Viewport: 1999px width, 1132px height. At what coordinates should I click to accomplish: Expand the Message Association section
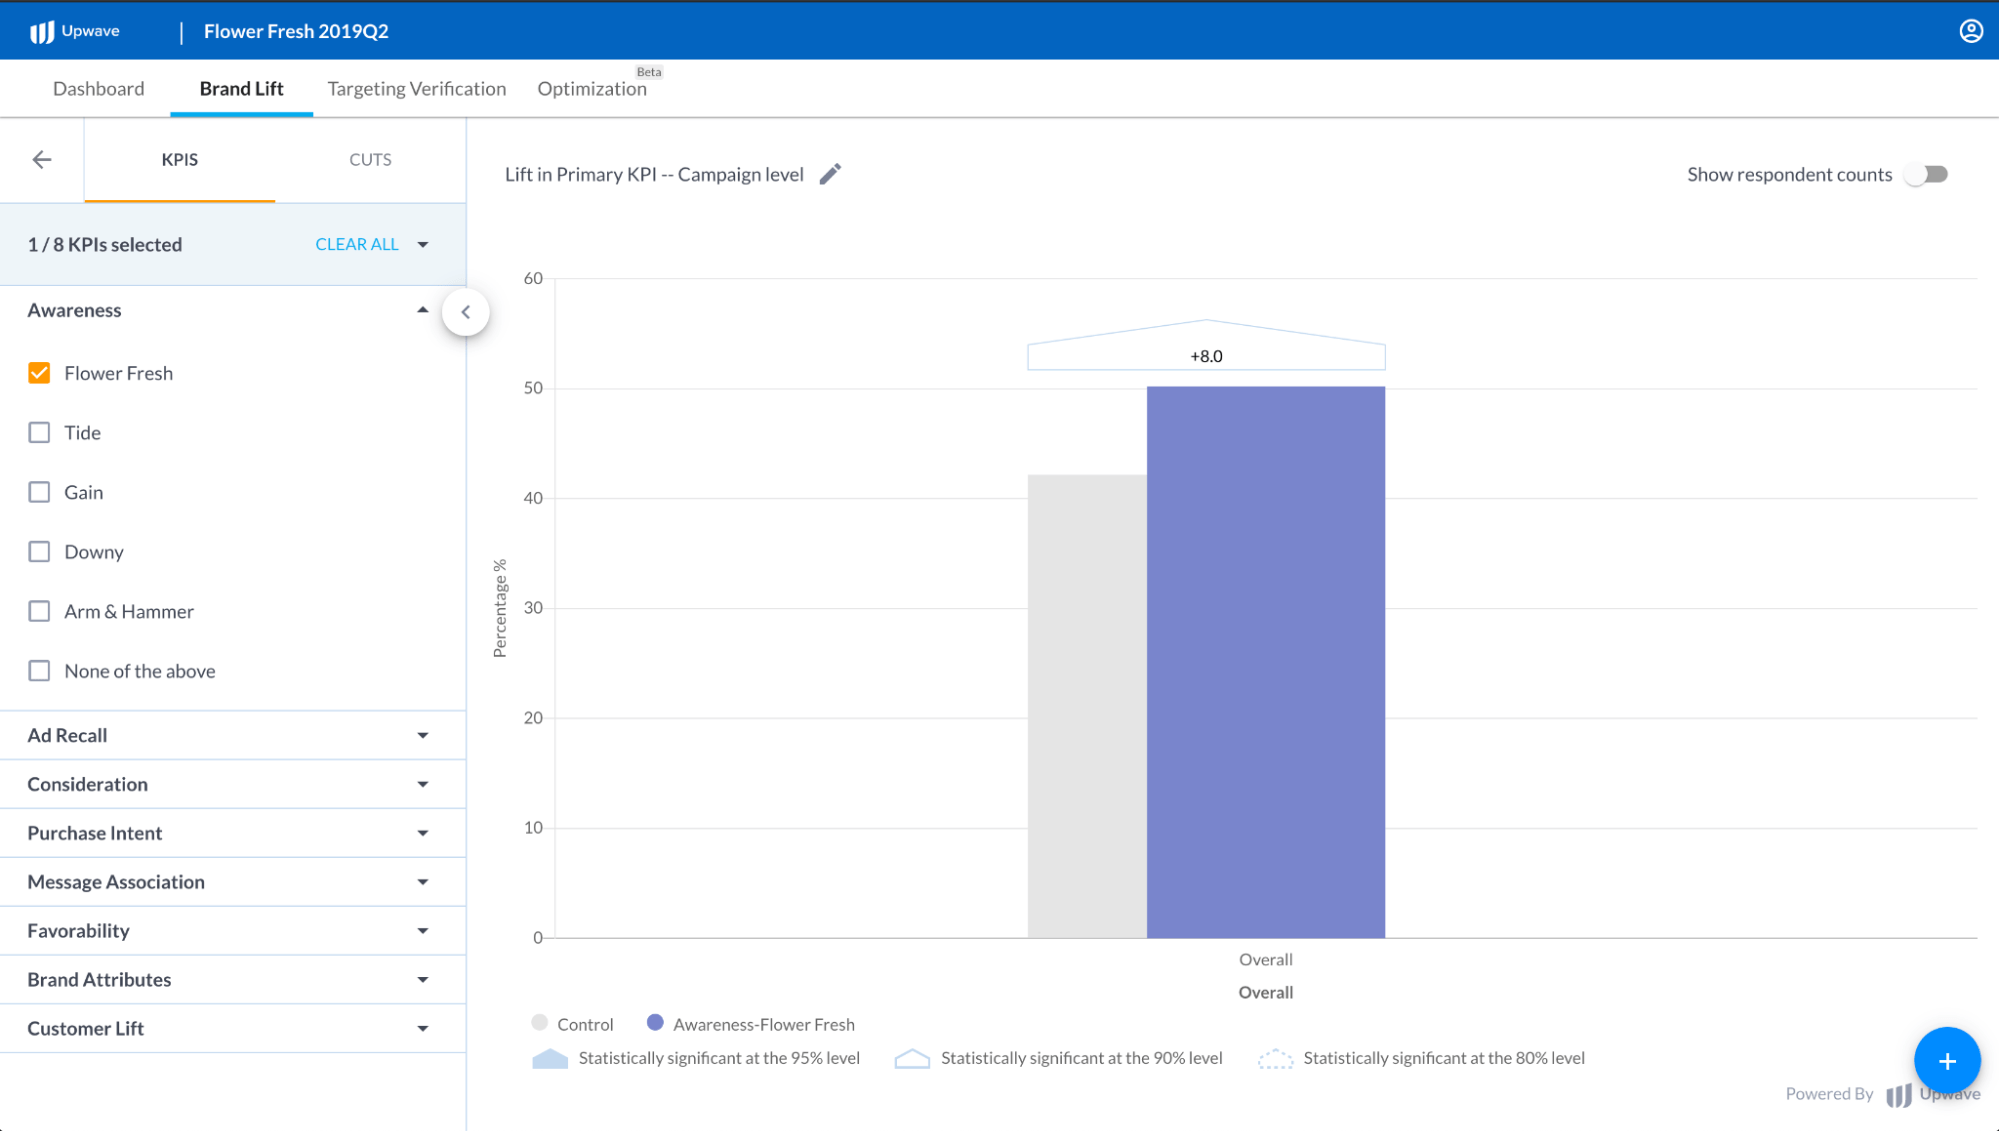click(x=233, y=882)
